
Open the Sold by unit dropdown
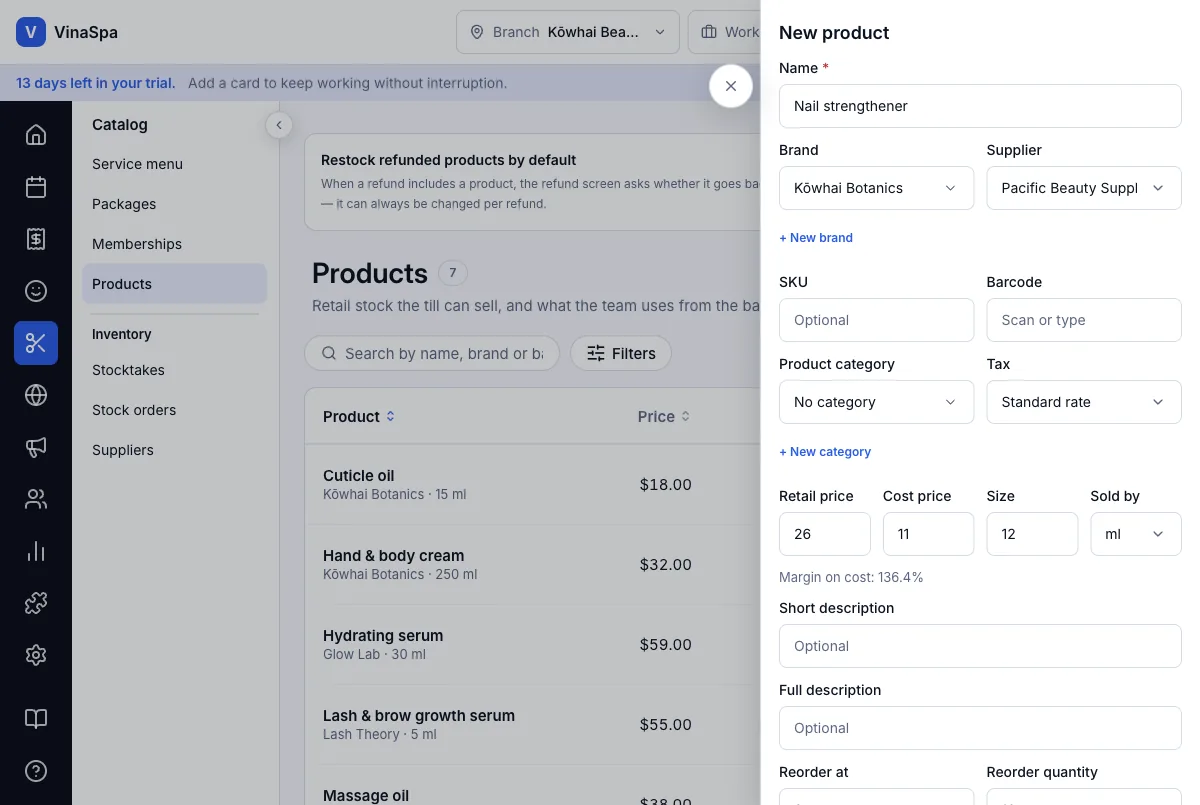tap(1136, 534)
